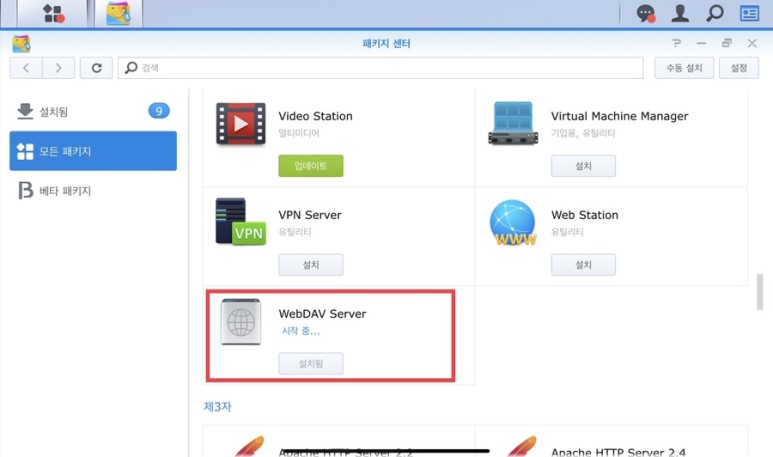This screenshot has width=773, height=457.
Task: Click the 시작 중... status text
Action: [x=300, y=331]
